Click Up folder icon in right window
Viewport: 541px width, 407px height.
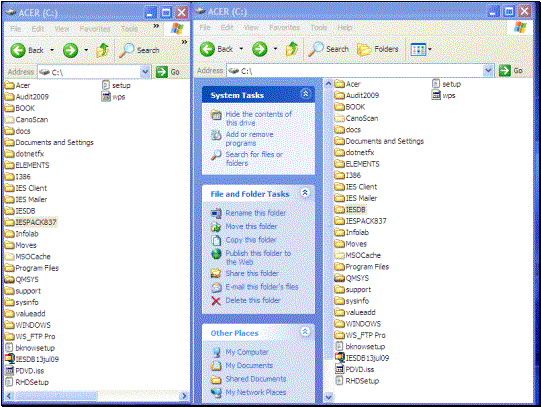292,49
